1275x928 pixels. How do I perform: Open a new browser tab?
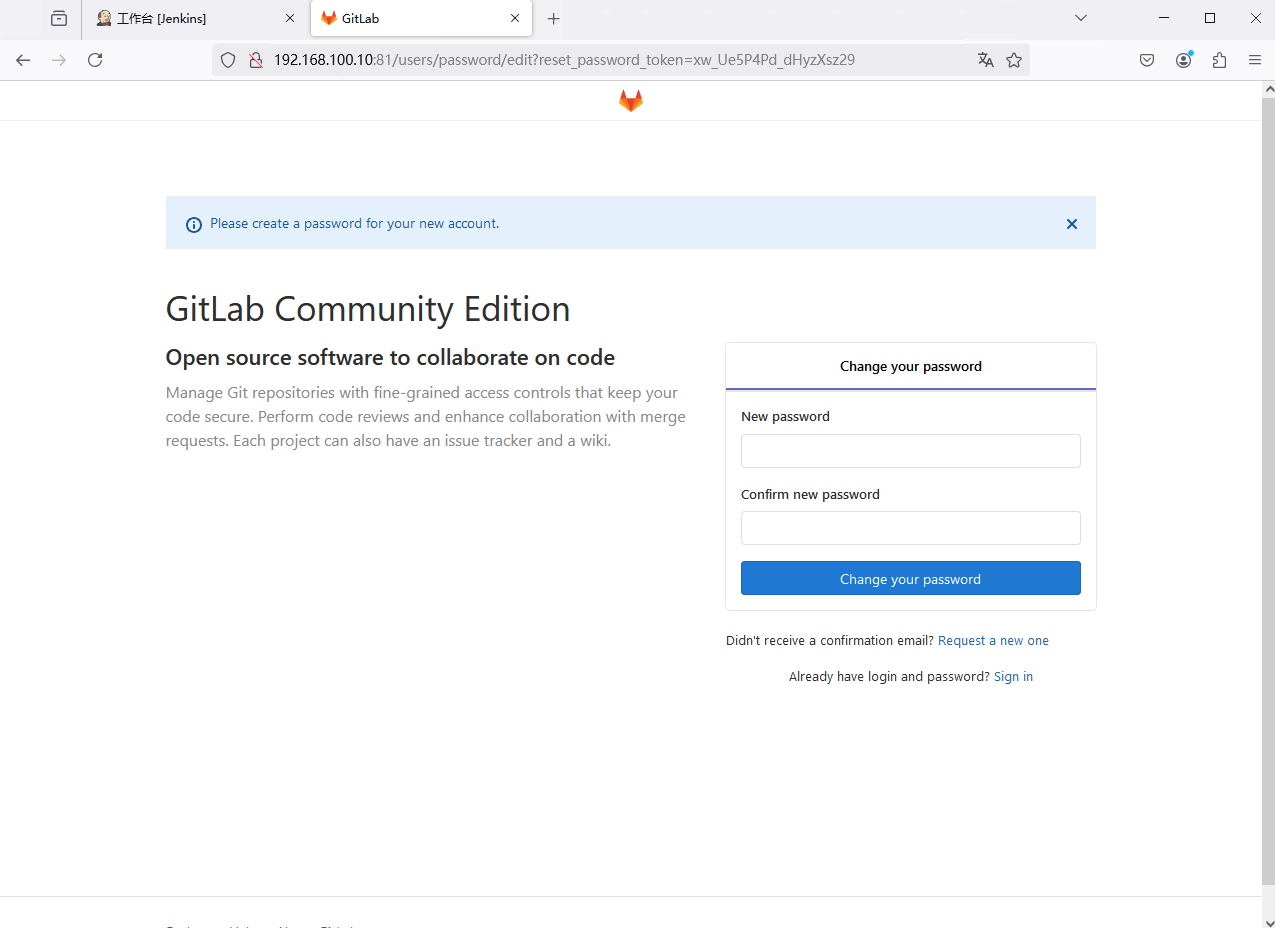coord(554,19)
